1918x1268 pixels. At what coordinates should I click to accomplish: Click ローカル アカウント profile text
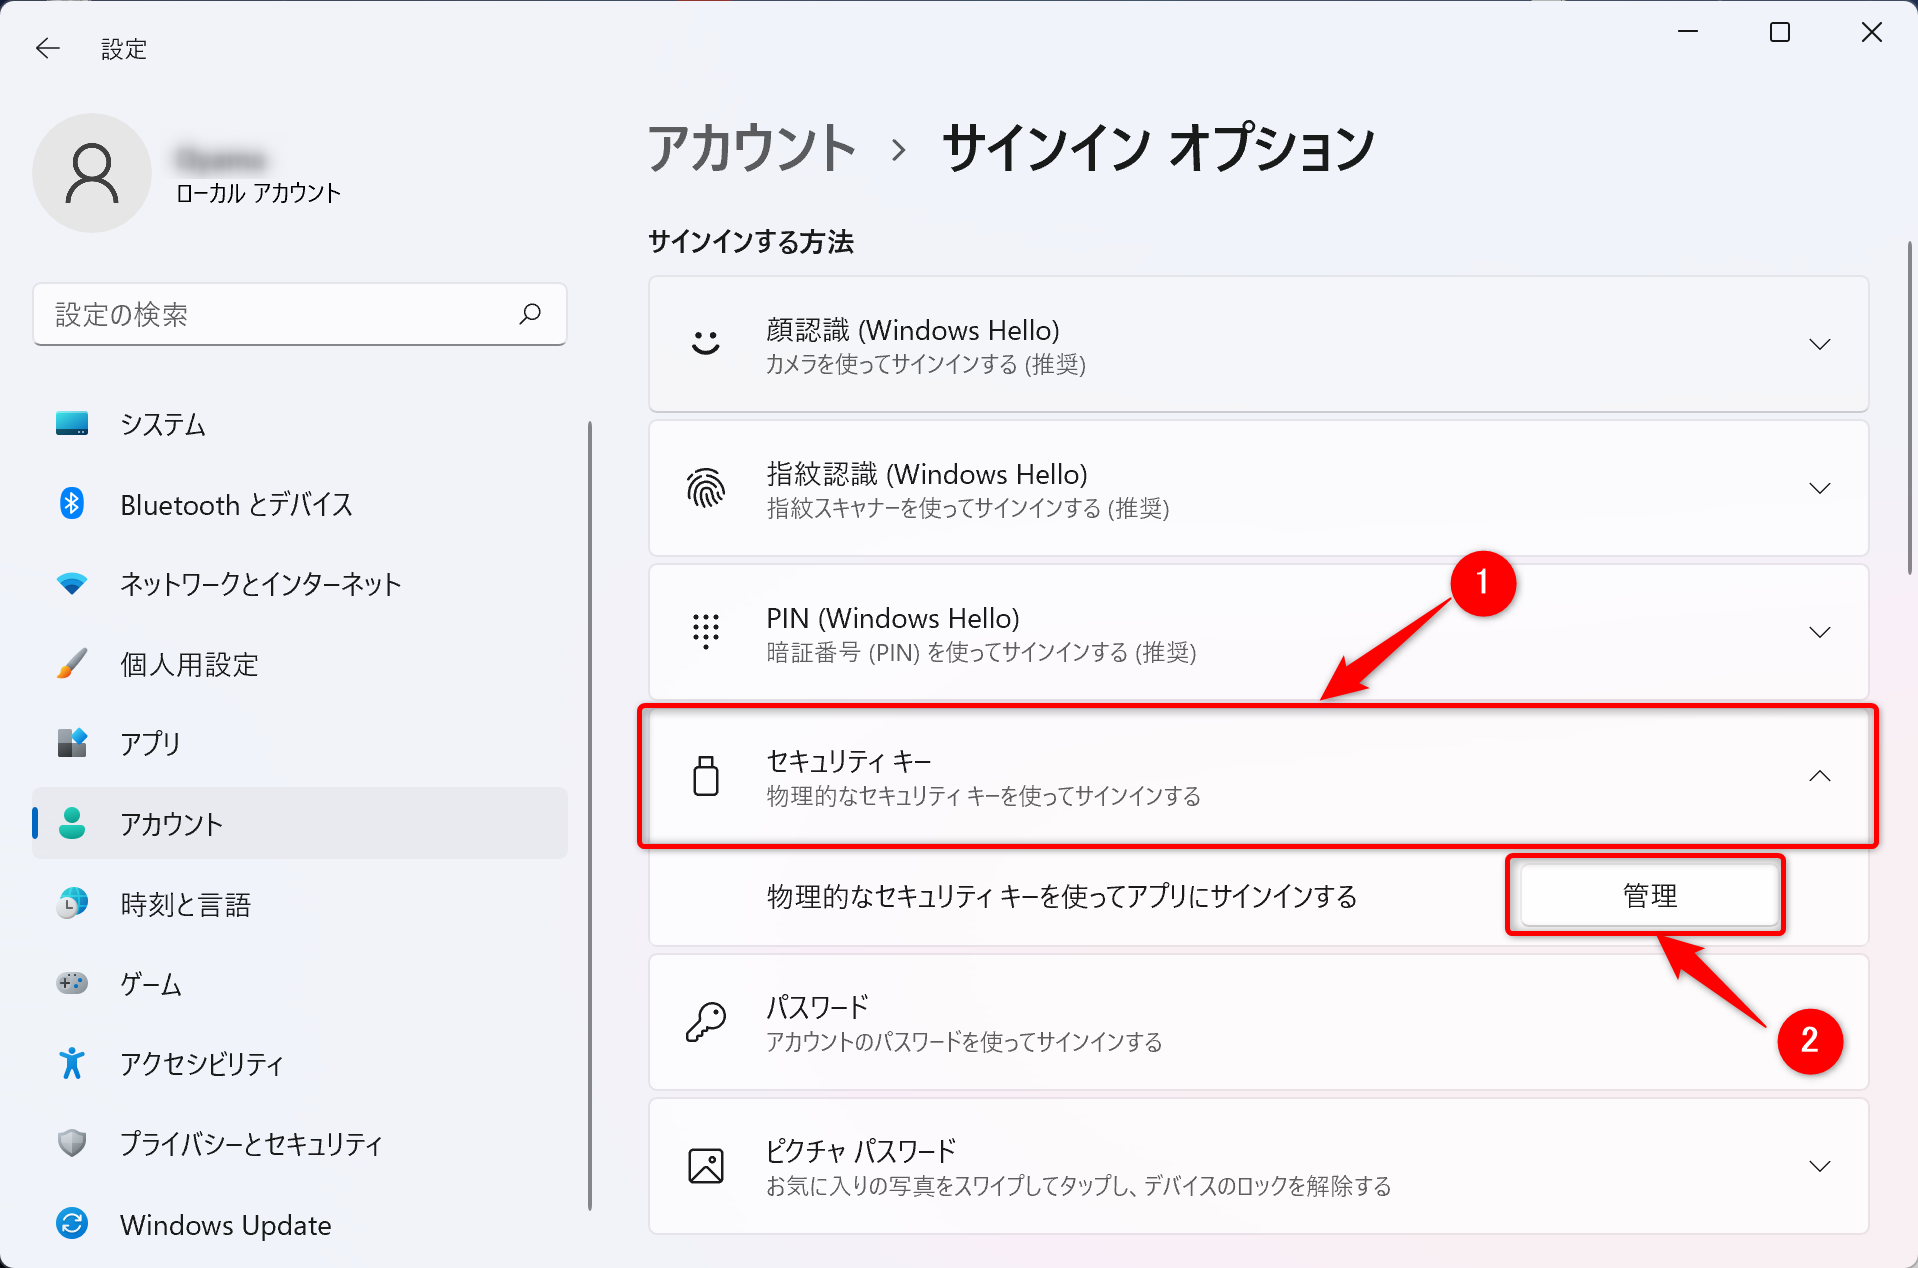(258, 193)
